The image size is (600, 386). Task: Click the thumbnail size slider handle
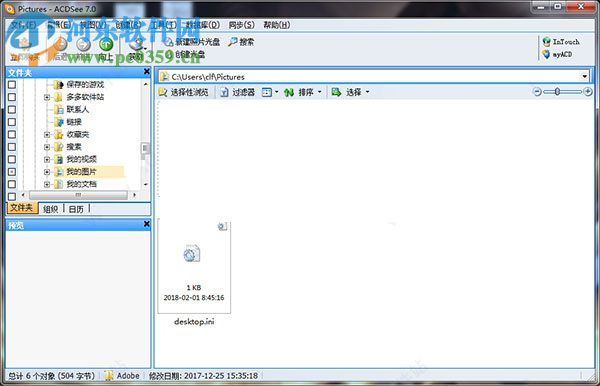558,92
